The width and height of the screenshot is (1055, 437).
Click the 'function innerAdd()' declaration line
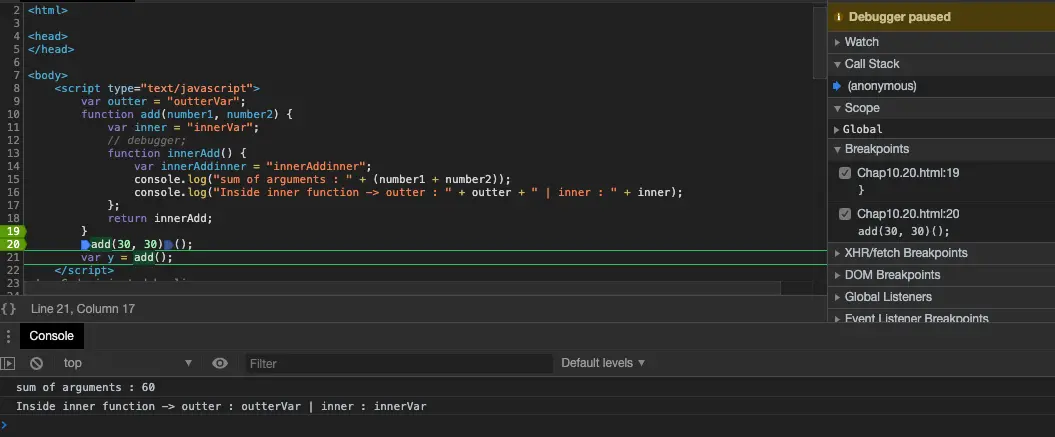click(x=177, y=153)
